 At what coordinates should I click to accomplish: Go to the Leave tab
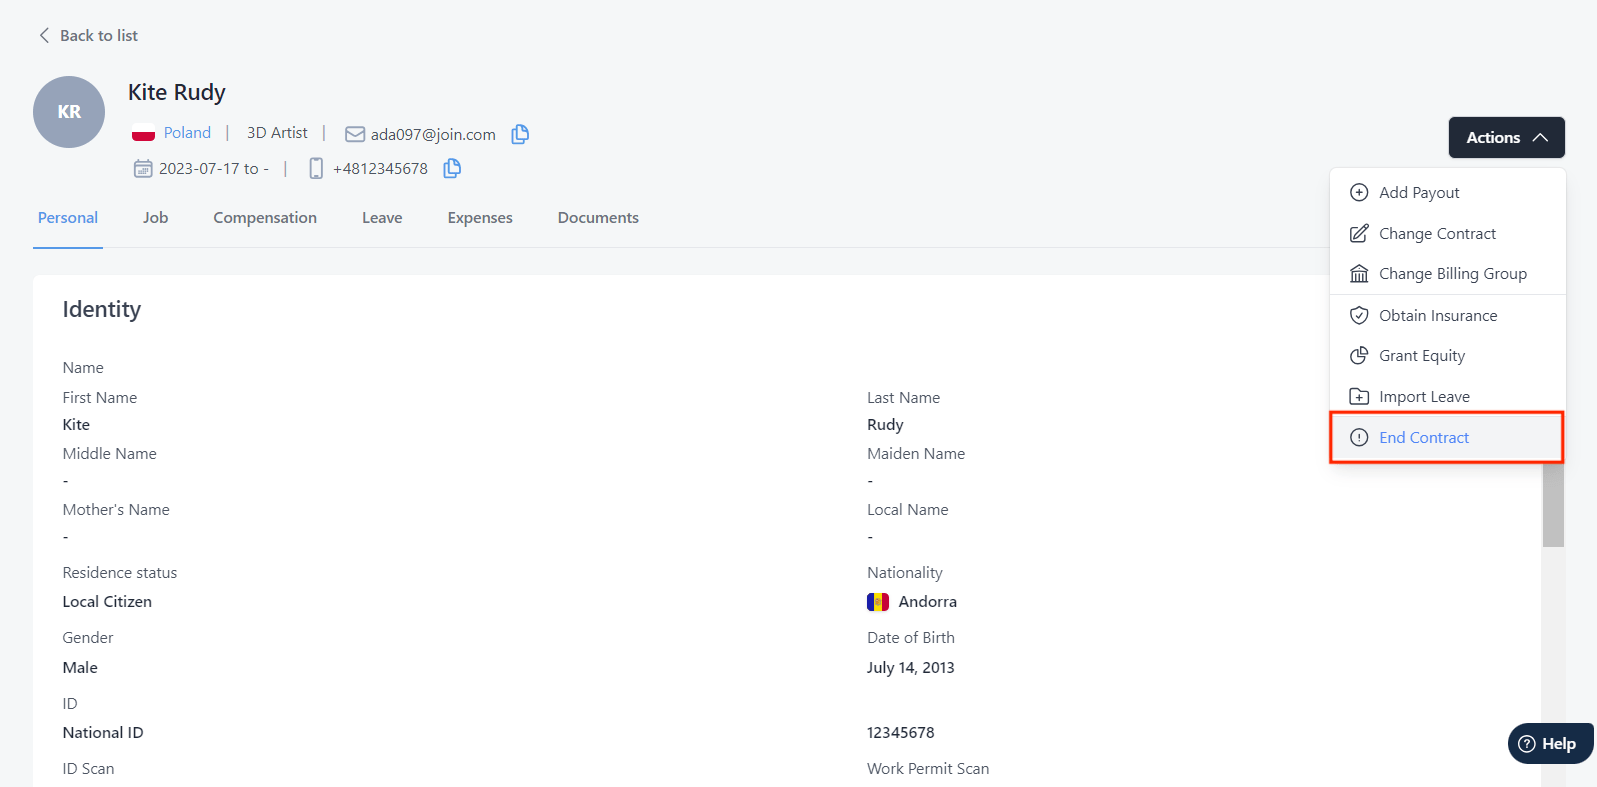click(382, 218)
